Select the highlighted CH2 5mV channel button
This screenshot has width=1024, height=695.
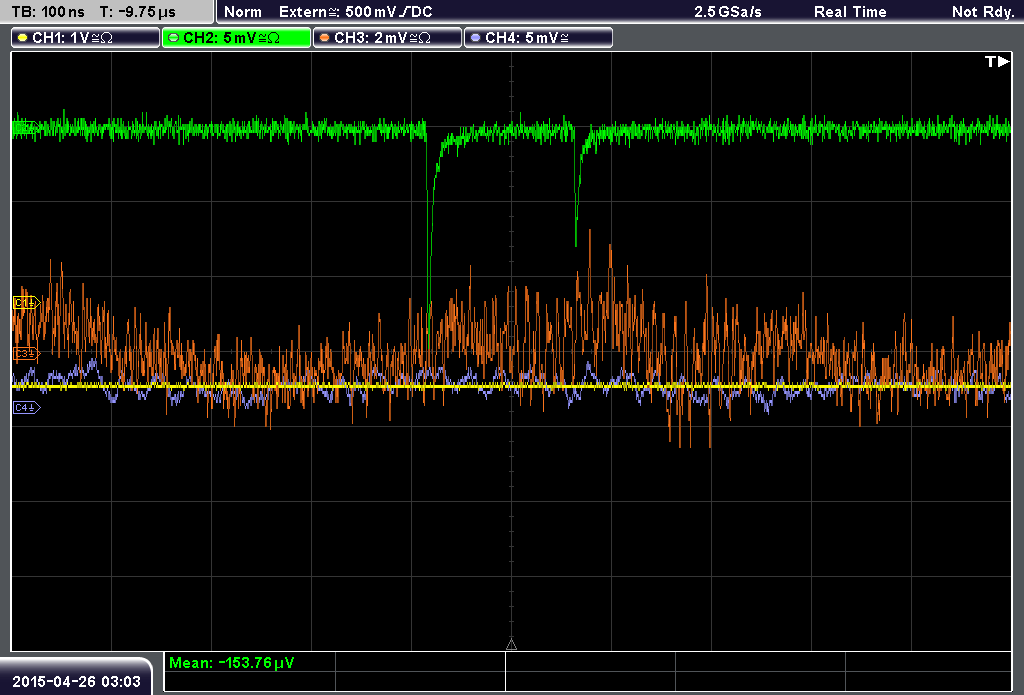tap(236, 38)
